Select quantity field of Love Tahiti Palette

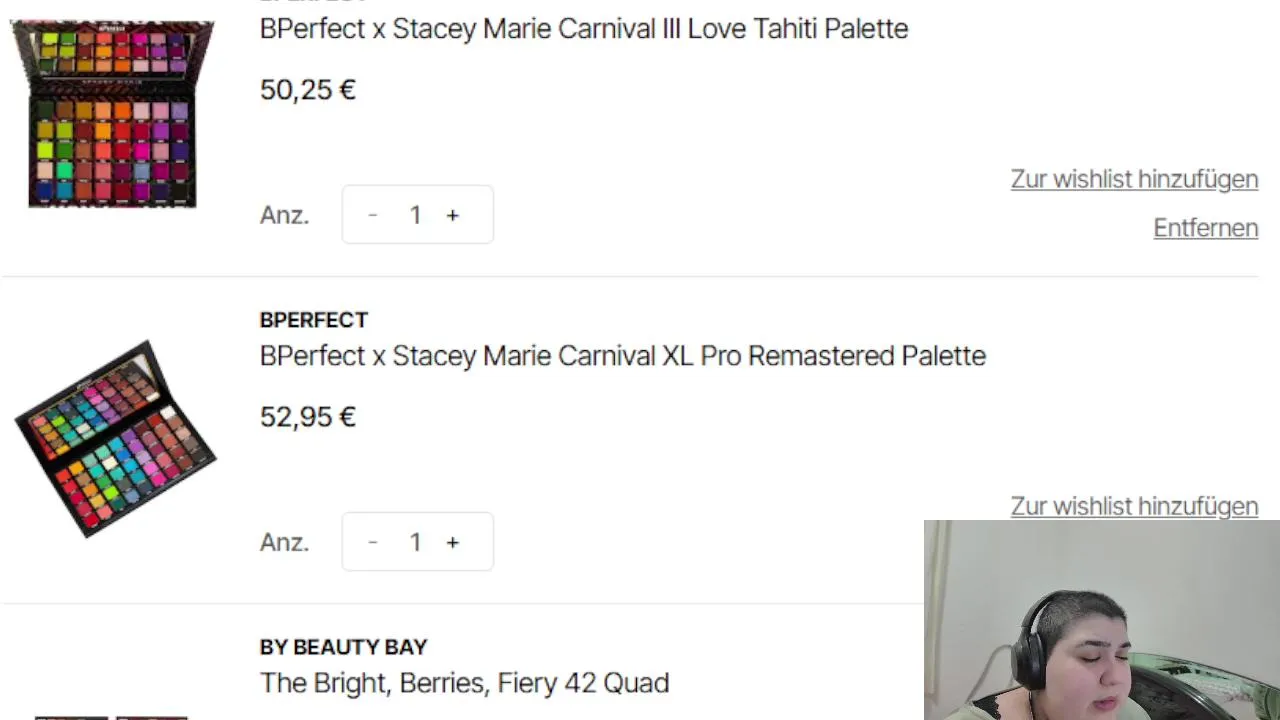(x=415, y=215)
